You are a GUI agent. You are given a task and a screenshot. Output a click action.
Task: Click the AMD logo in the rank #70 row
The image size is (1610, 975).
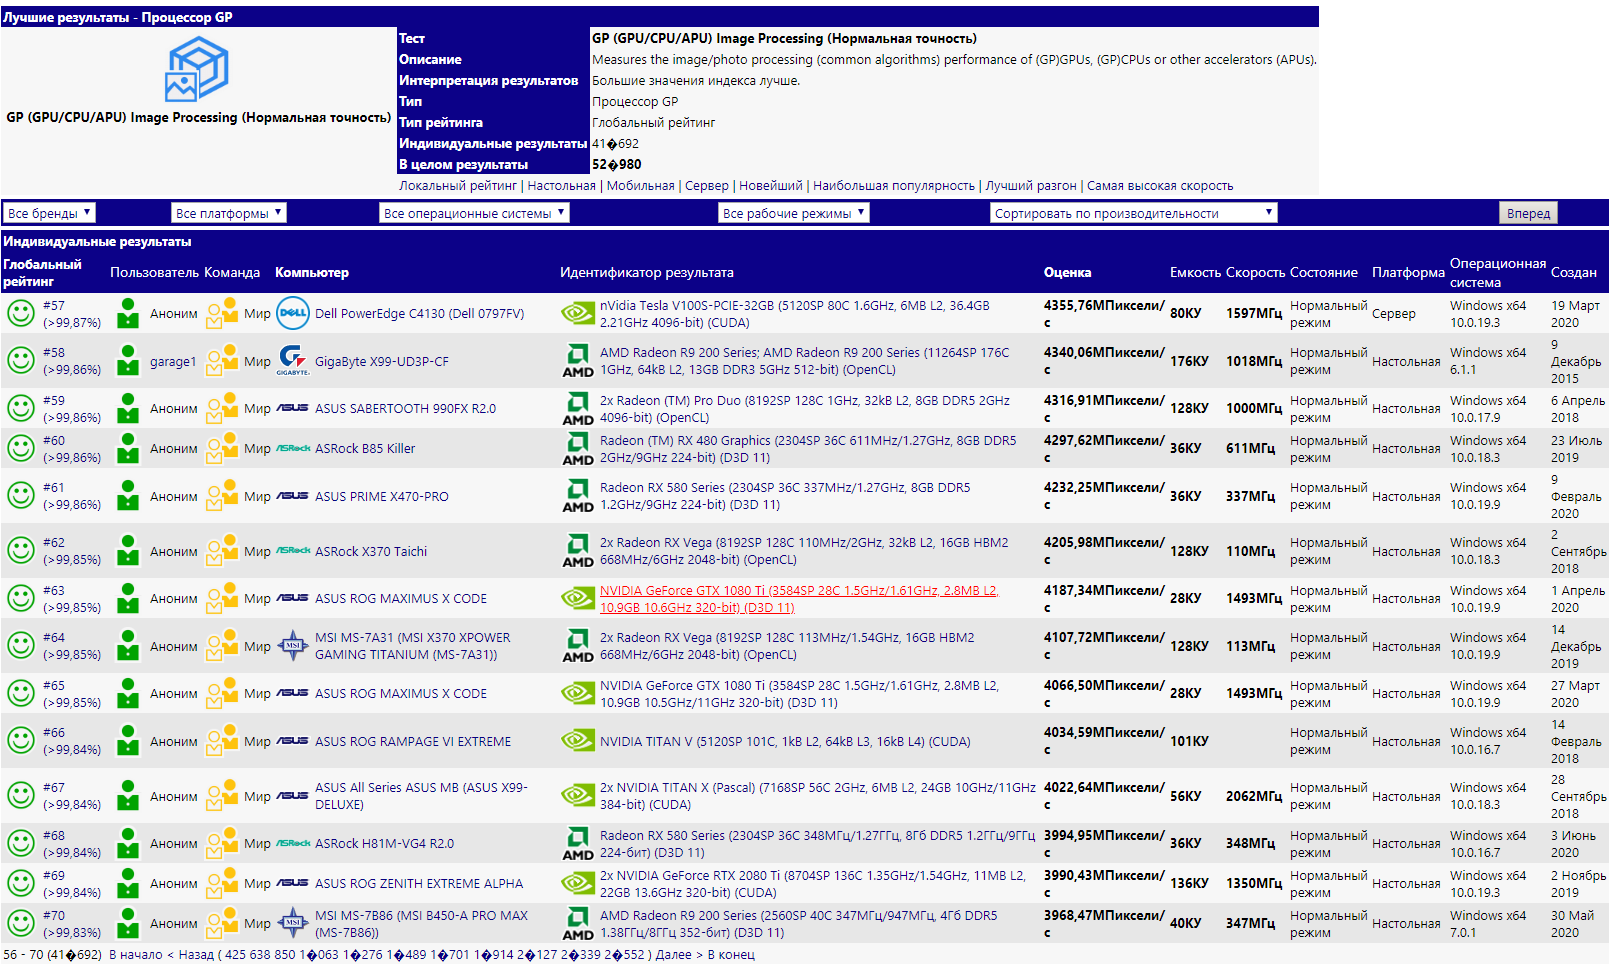coord(578,923)
